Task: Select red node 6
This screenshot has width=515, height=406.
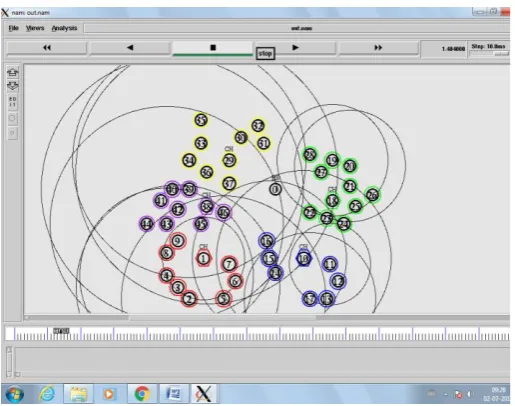Action: click(x=235, y=281)
